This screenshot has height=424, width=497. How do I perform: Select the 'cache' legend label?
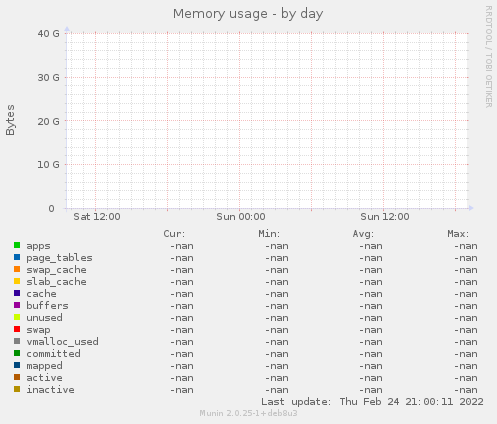click(x=41, y=294)
